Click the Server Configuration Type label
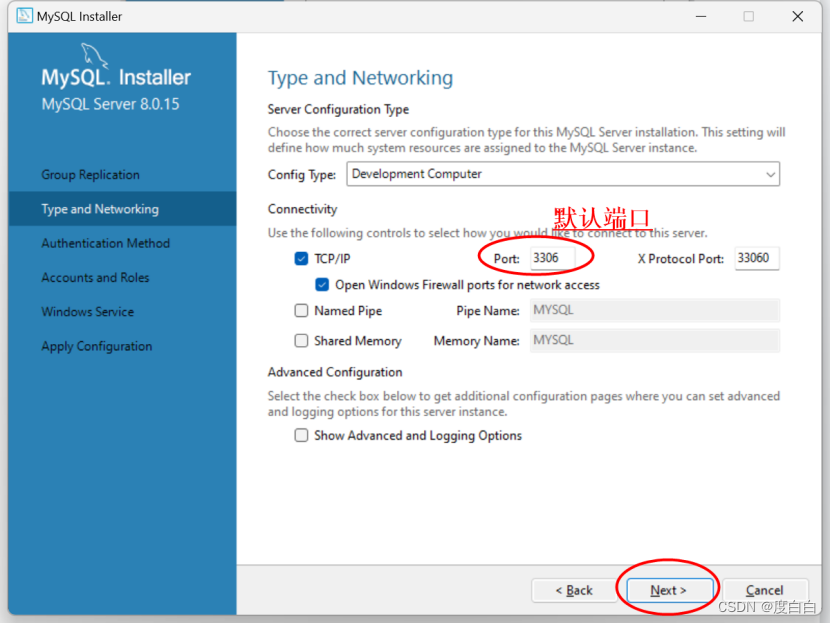Viewport: 831px width, 623px height. pos(338,110)
